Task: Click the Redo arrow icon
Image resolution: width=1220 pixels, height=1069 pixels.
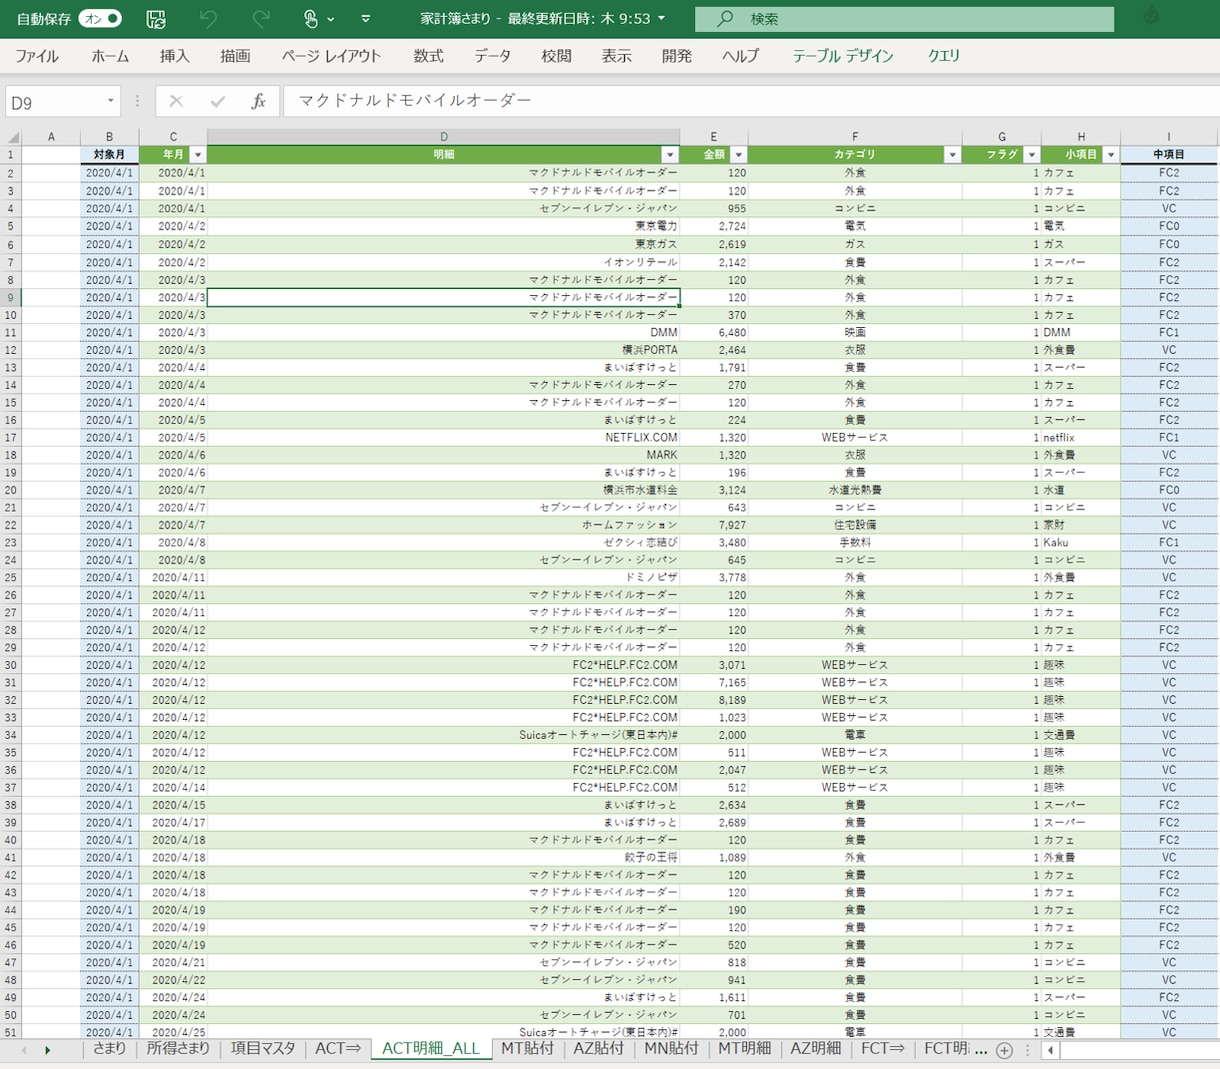Action: click(261, 18)
